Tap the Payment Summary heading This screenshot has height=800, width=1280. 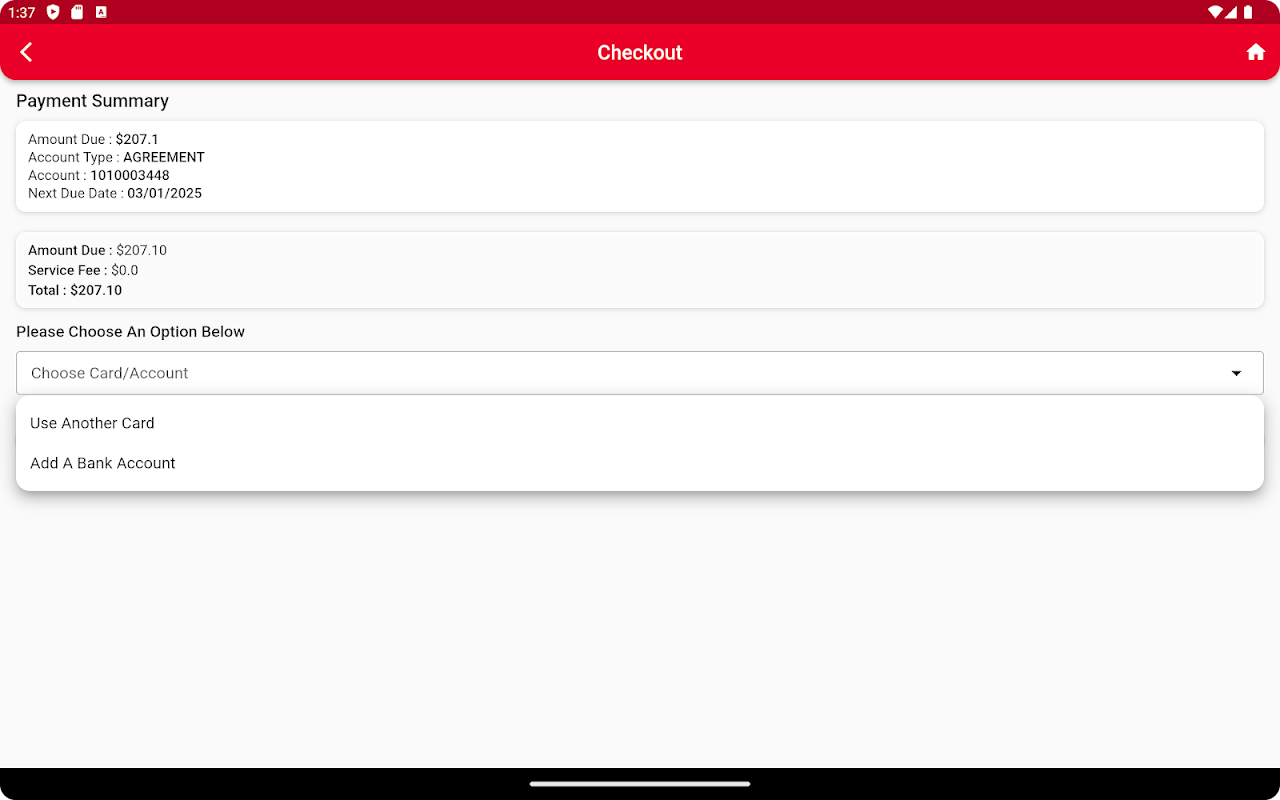tap(92, 101)
